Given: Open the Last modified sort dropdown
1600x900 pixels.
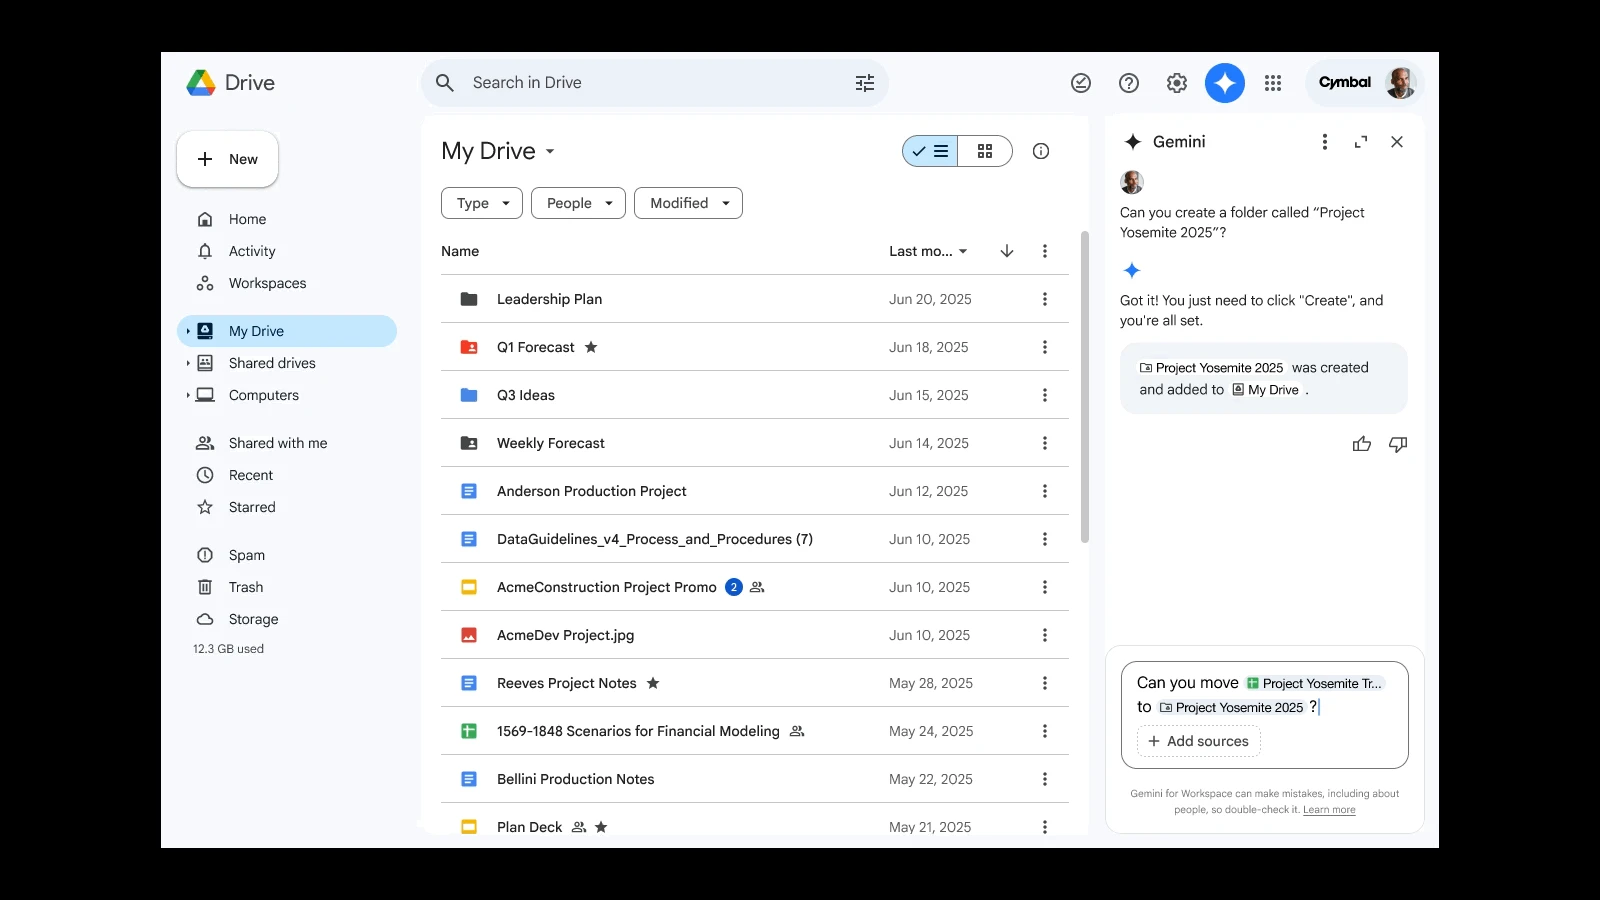Looking at the screenshot, I should (x=929, y=251).
